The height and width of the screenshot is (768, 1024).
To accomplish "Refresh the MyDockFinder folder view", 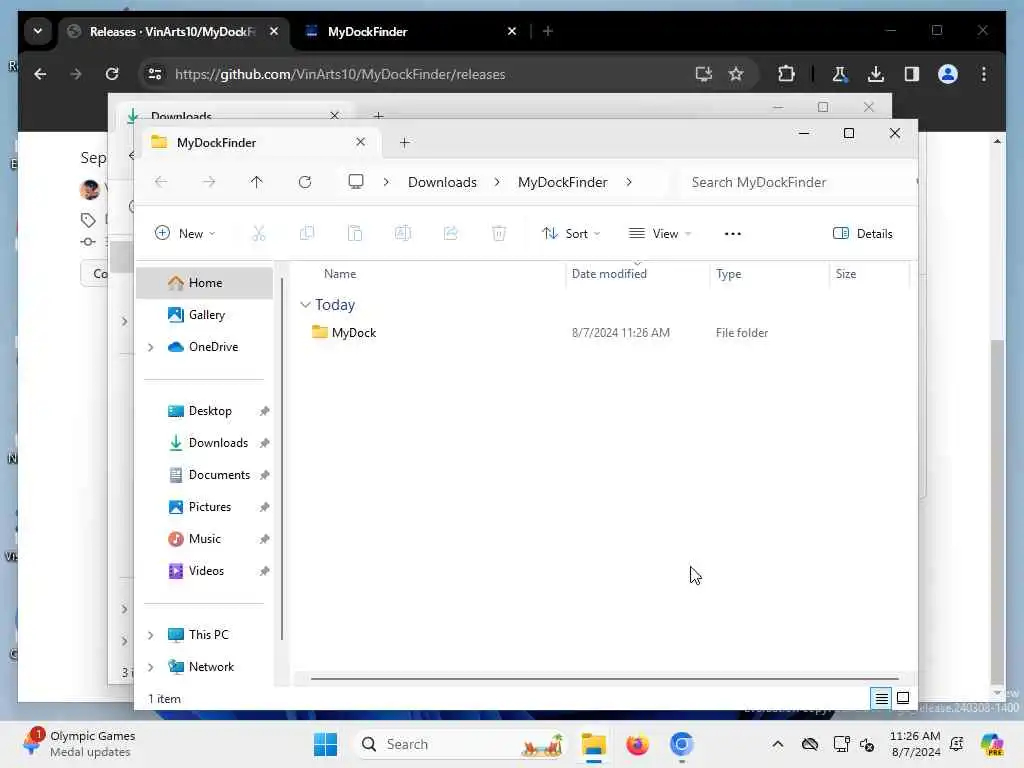I will [x=305, y=182].
